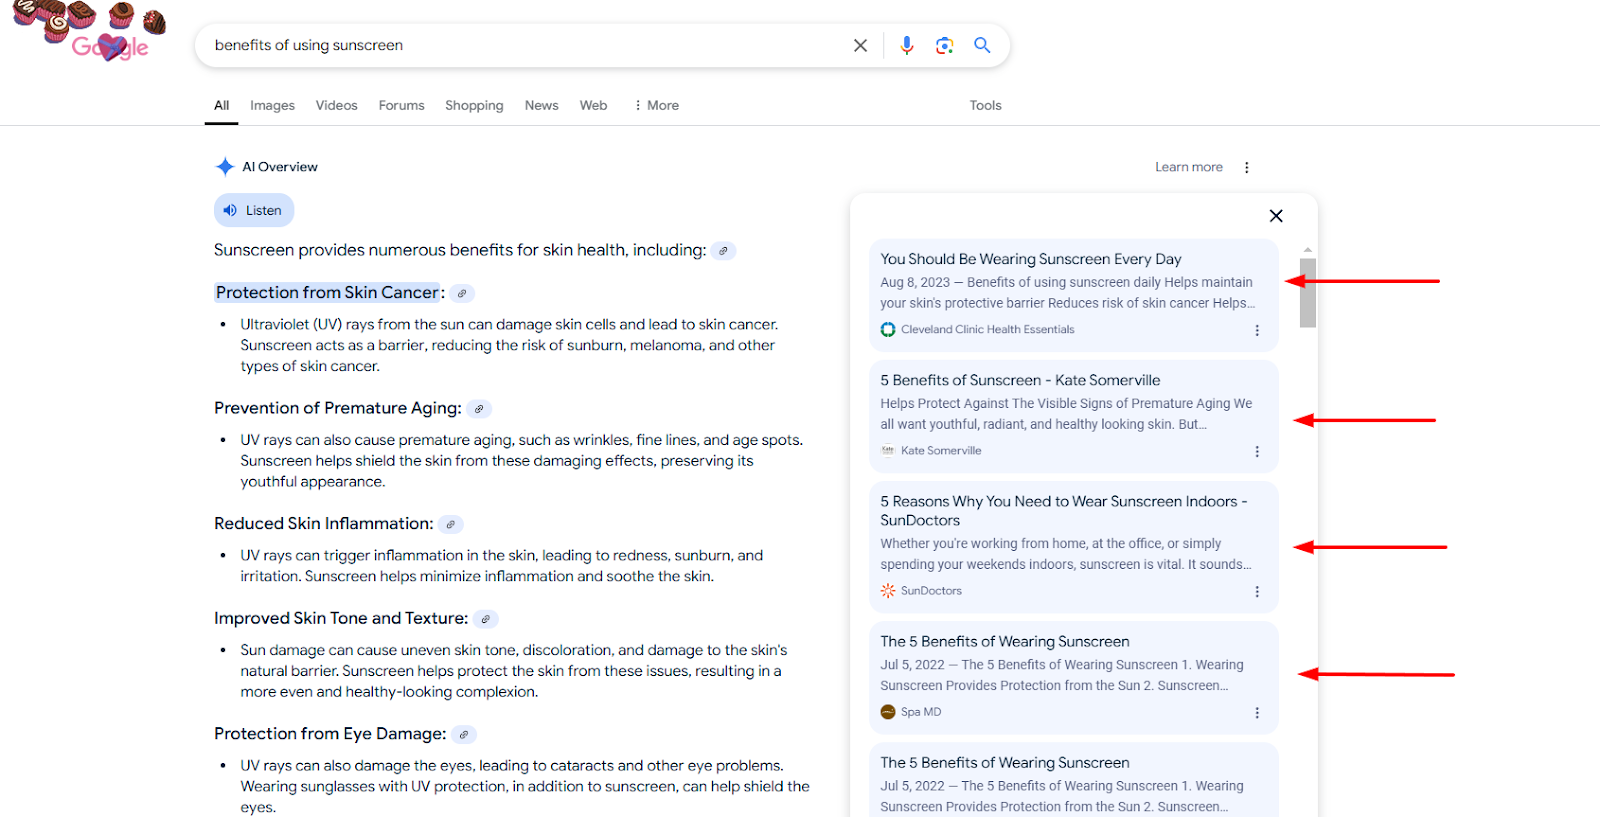
Task: Click the Learn more link
Action: pos(1189,167)
